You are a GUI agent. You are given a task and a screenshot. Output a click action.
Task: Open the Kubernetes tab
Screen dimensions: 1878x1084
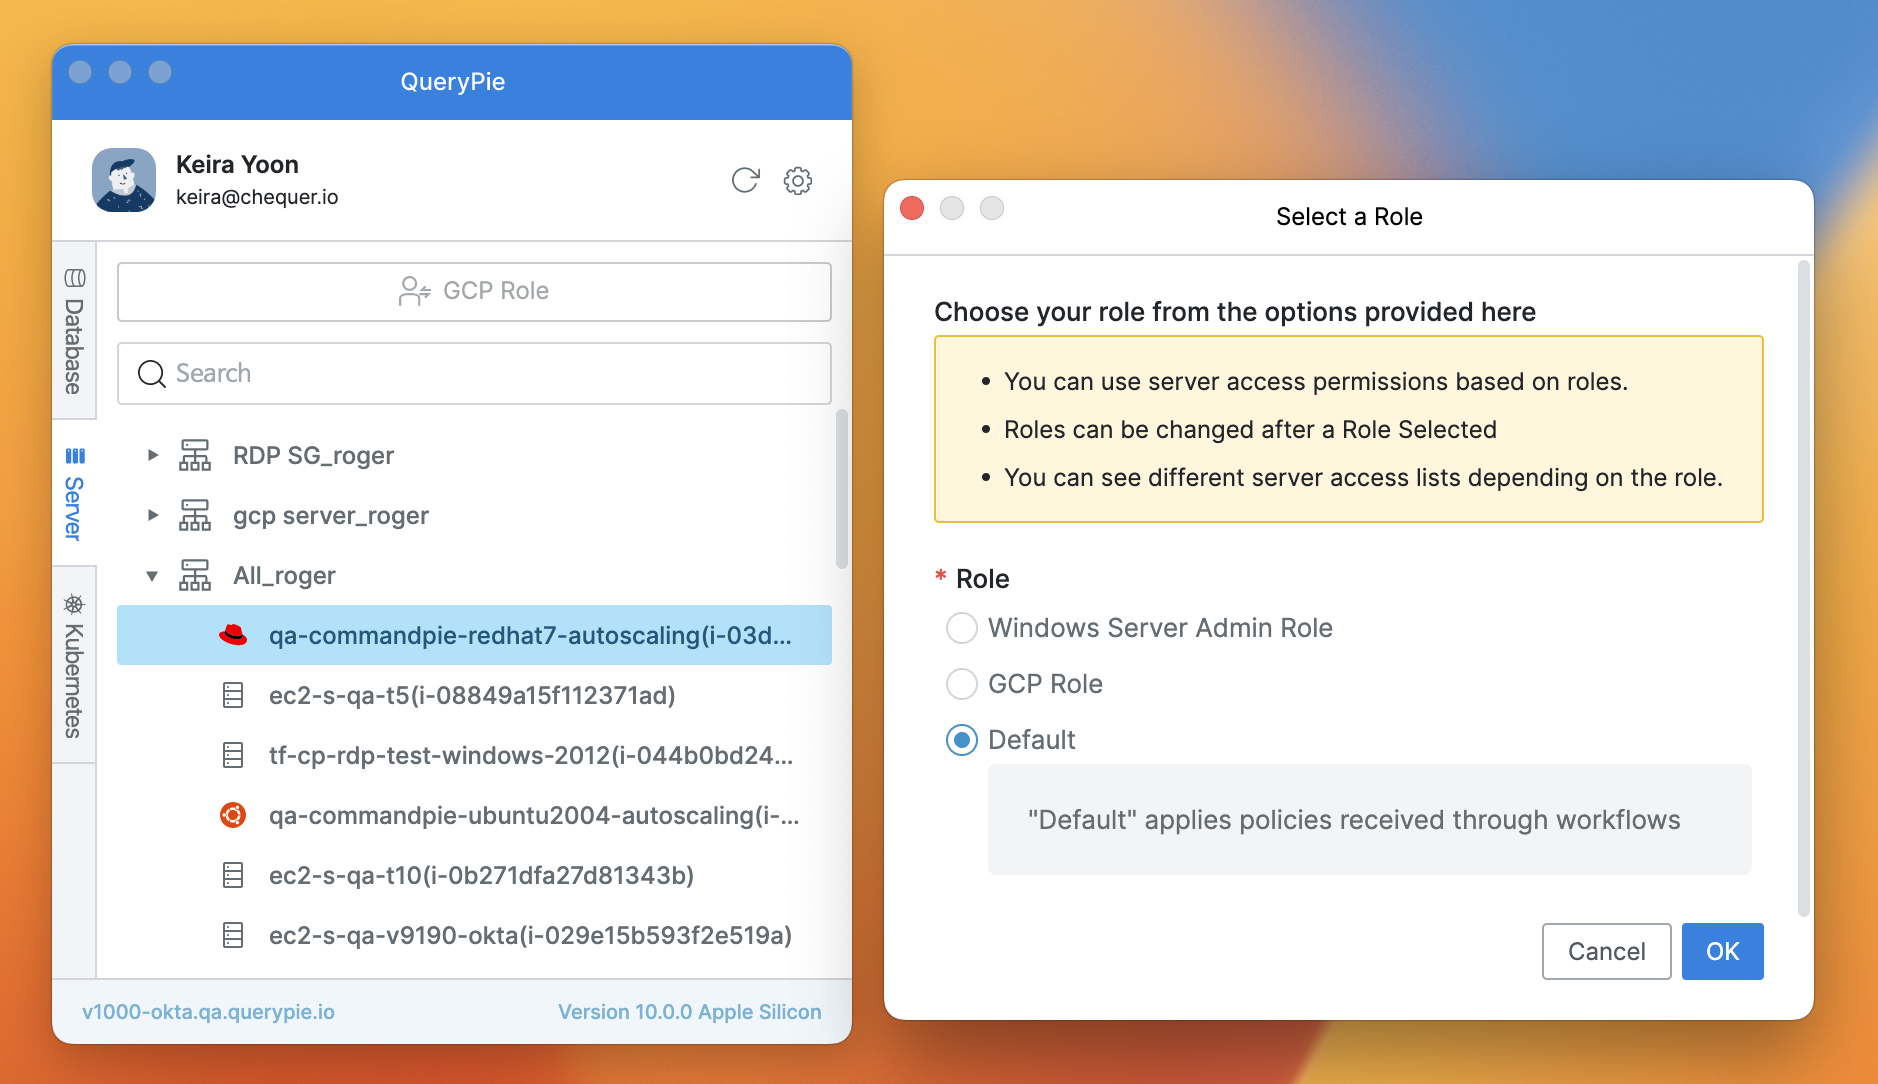[74, 665]
